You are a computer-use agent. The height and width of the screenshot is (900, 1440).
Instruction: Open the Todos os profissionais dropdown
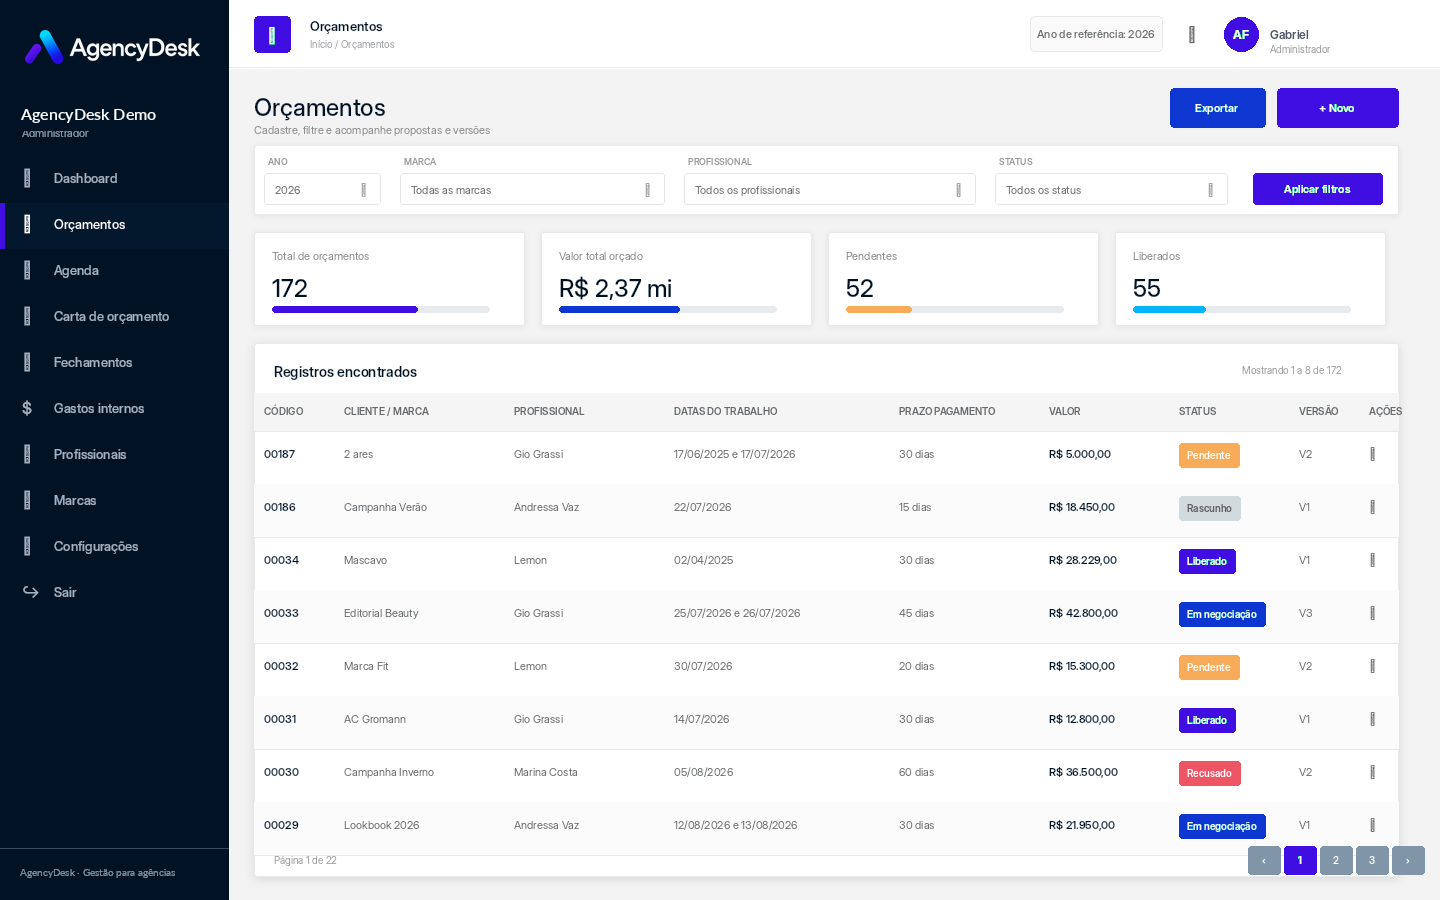pyautogui.click(x=830, y=190)
